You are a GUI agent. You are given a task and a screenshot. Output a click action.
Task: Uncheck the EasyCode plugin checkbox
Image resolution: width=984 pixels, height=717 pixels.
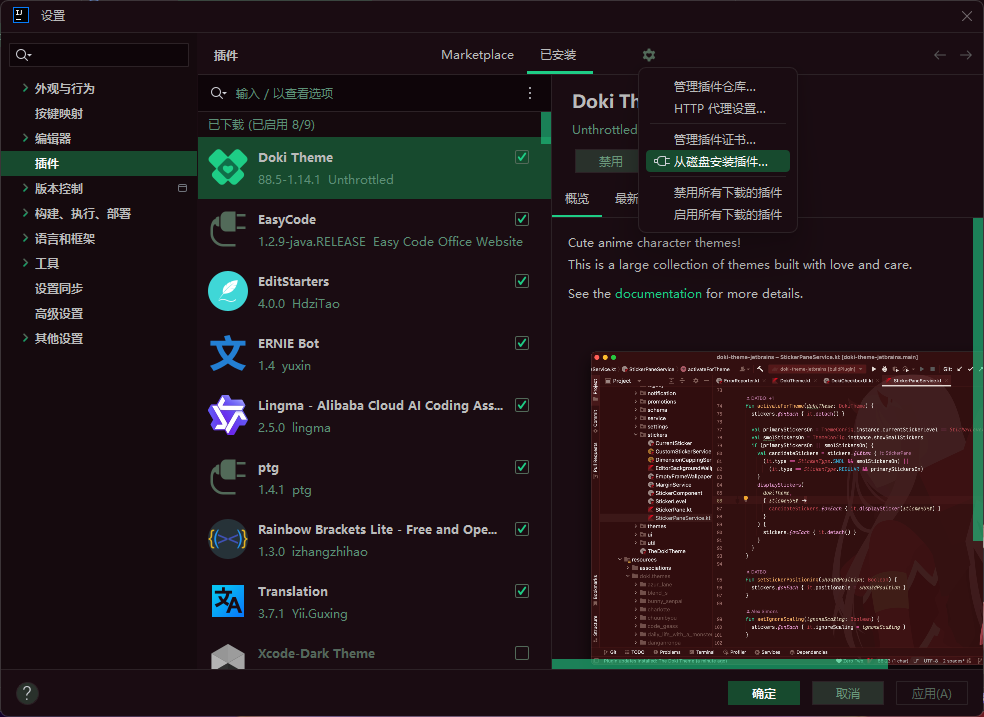click(x=521, y=219)
